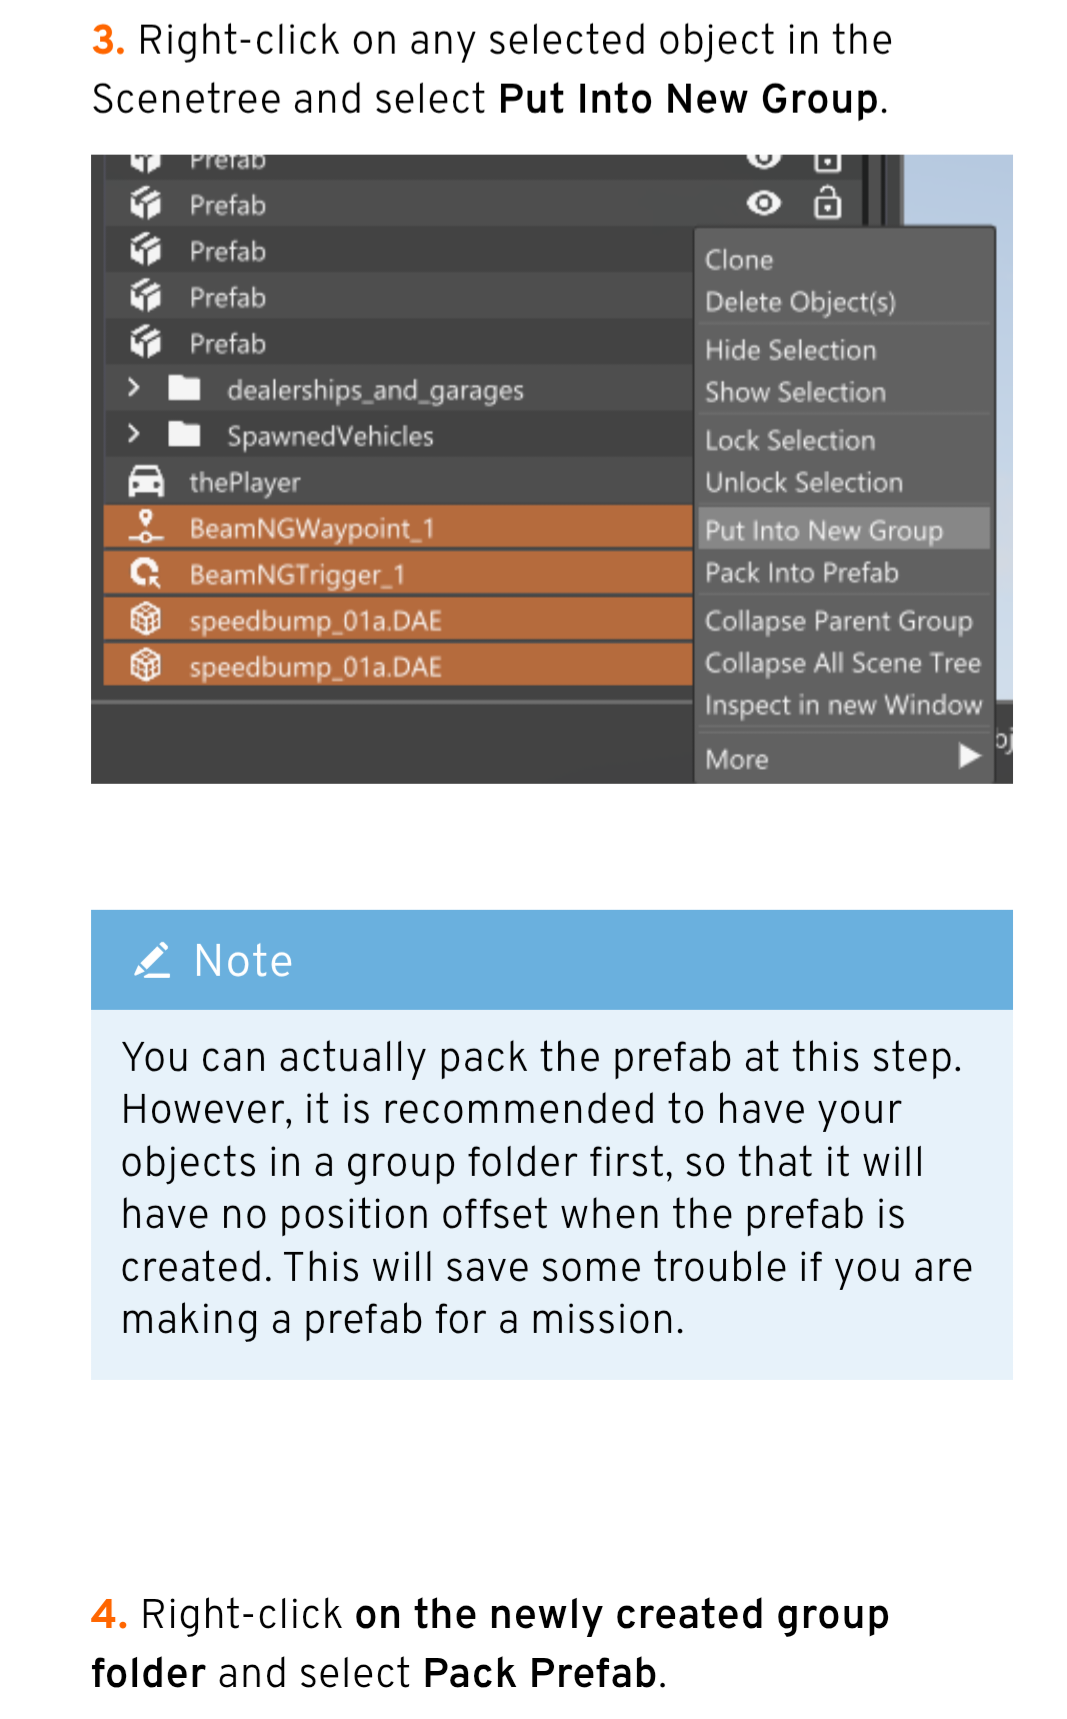
Task: Expand the dealerships_and_garages group
Action: pyautogui.click(x=134, y=388)
